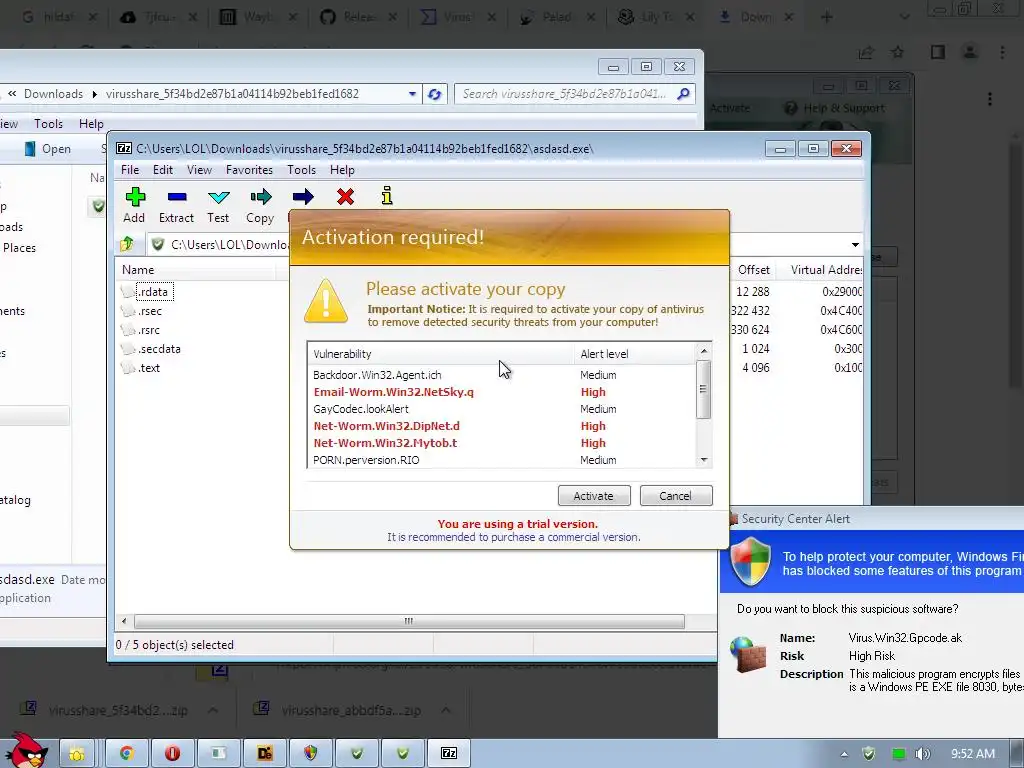
Task: Click the share icon in Chrome toolbar
Action: pos(866,52)
